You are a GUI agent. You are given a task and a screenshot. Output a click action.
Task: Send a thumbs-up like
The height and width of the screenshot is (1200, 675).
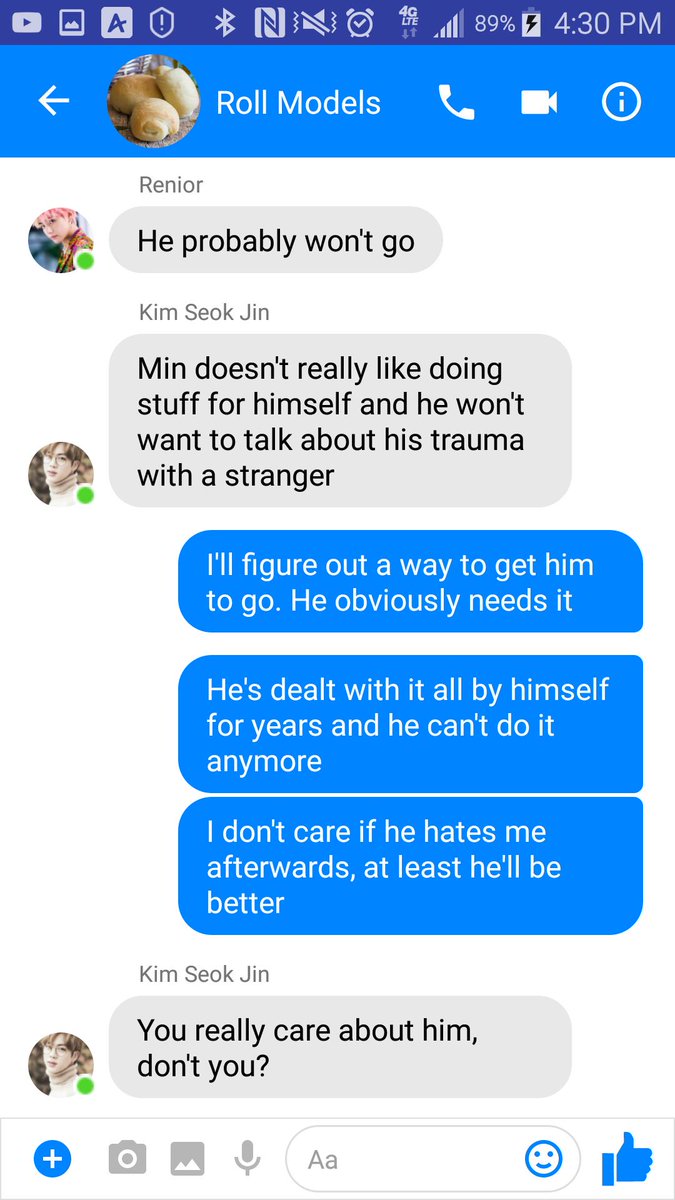[627, 1158]
